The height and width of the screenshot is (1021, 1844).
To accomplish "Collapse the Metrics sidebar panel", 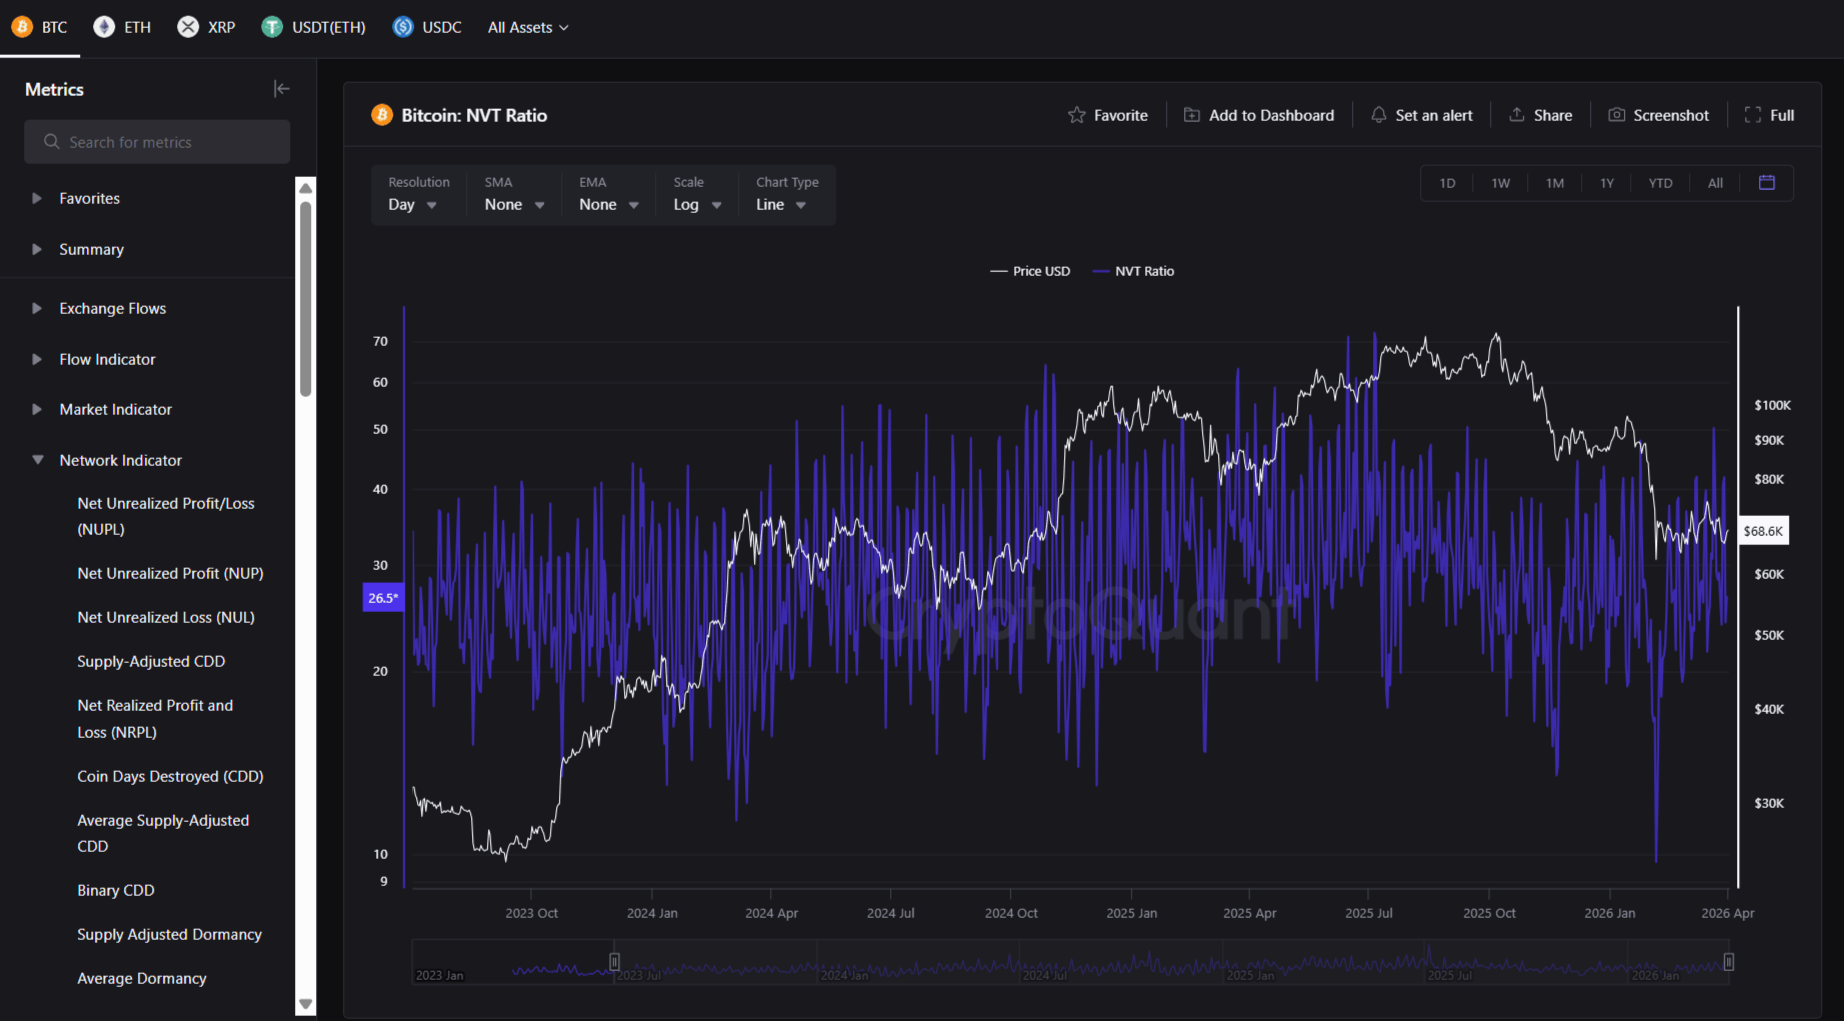I will 281,89.
